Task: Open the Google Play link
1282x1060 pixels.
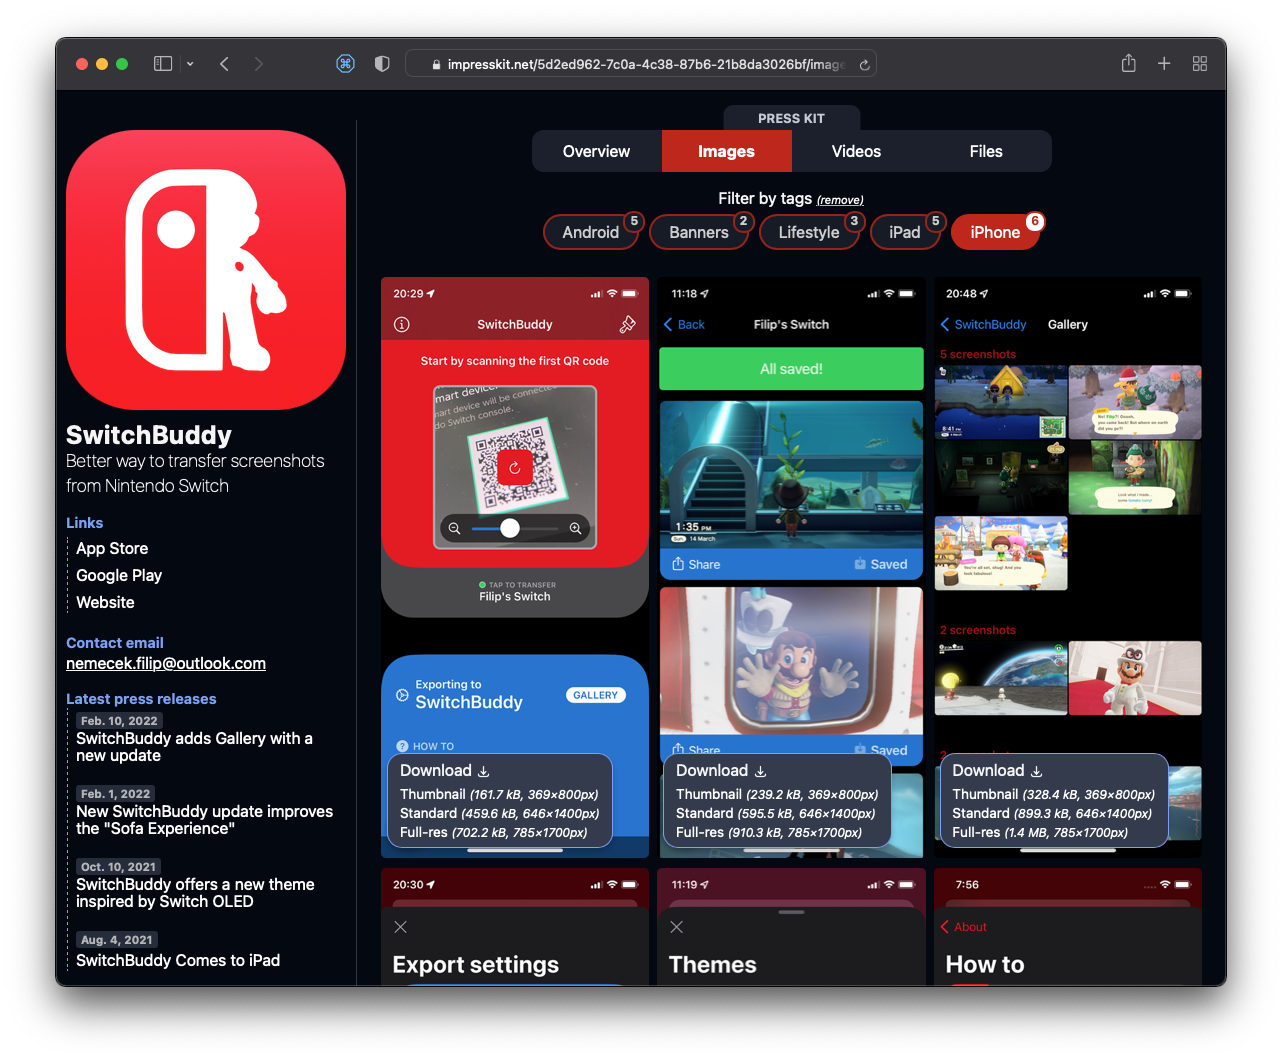Action: 119,575
